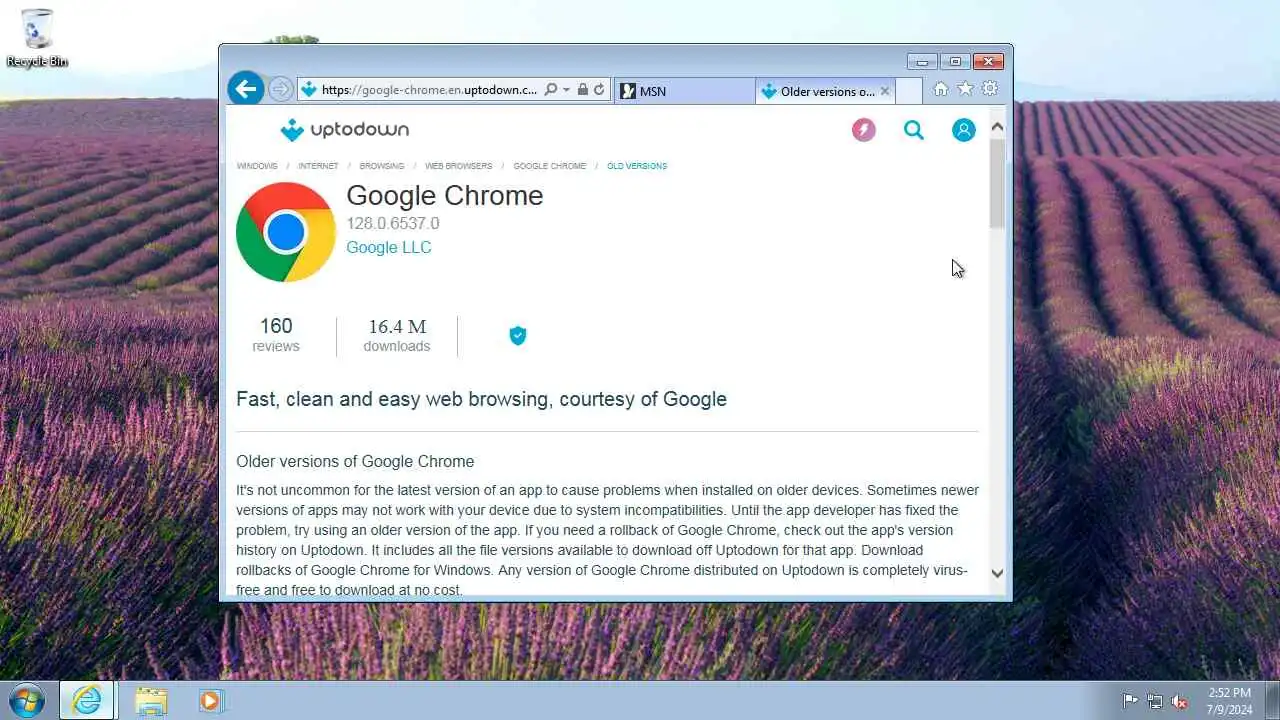Open IE Tools gear icon
The width and height of the screenshot is (1280, 720).
(989, 89)
